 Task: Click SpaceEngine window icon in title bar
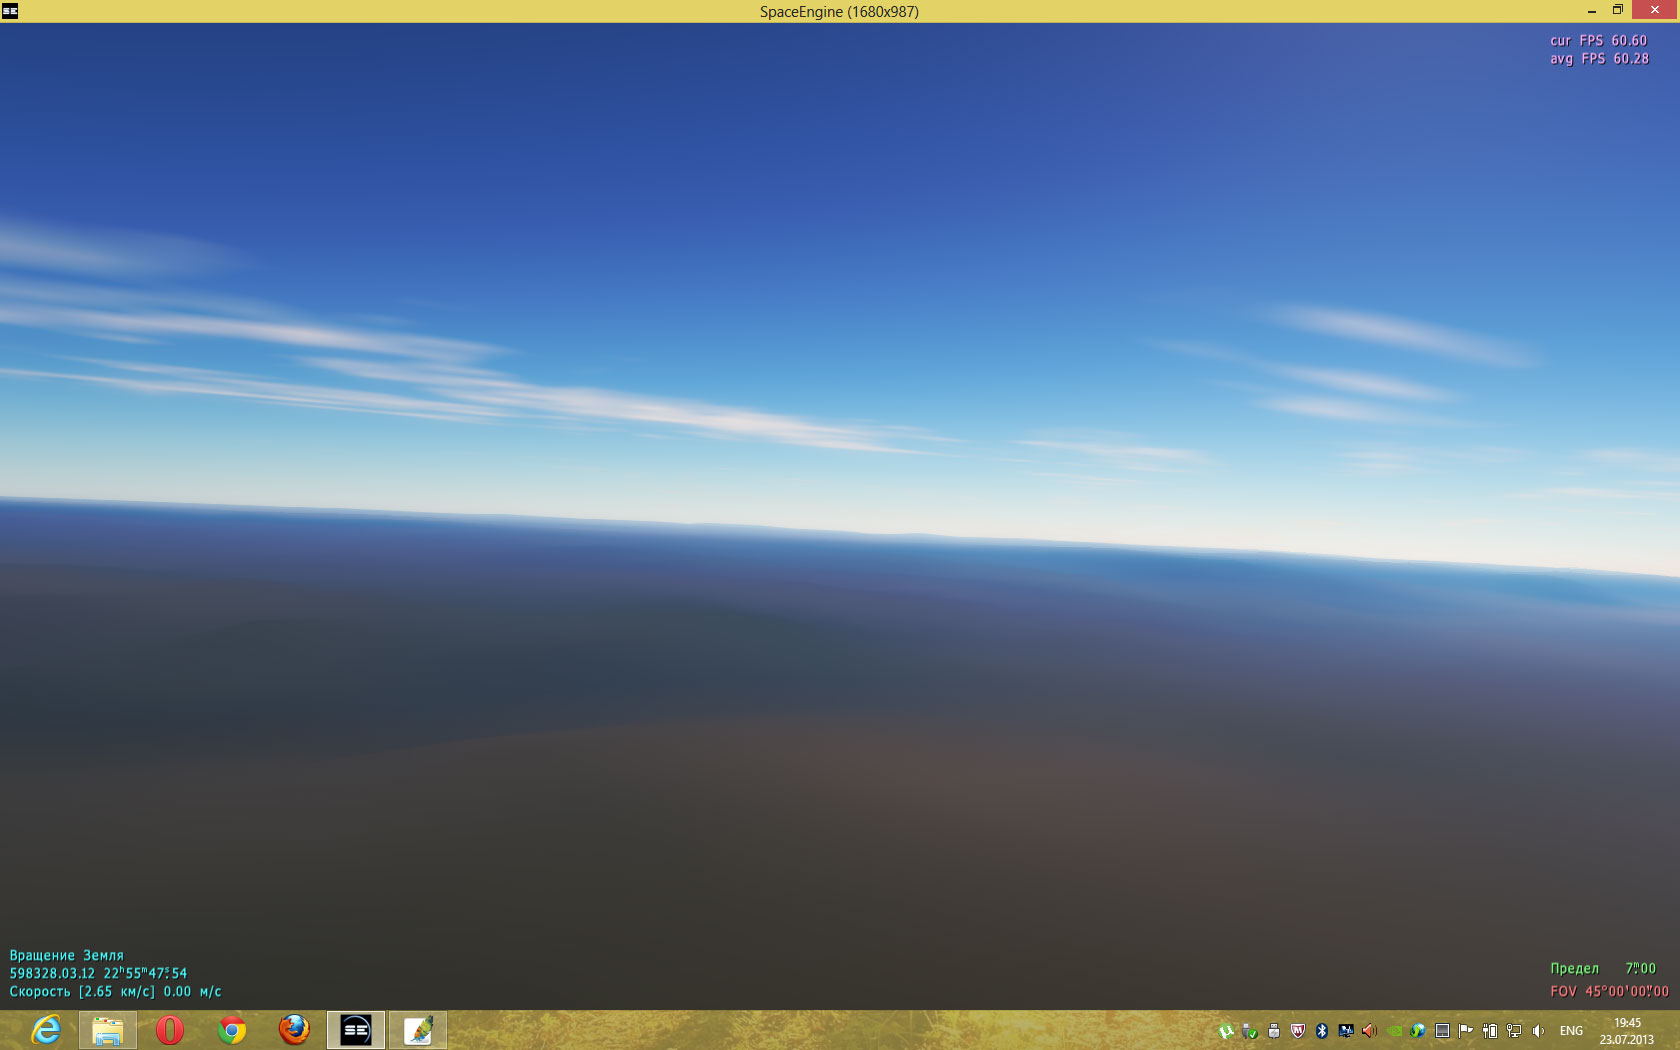(x=10, y=11)
